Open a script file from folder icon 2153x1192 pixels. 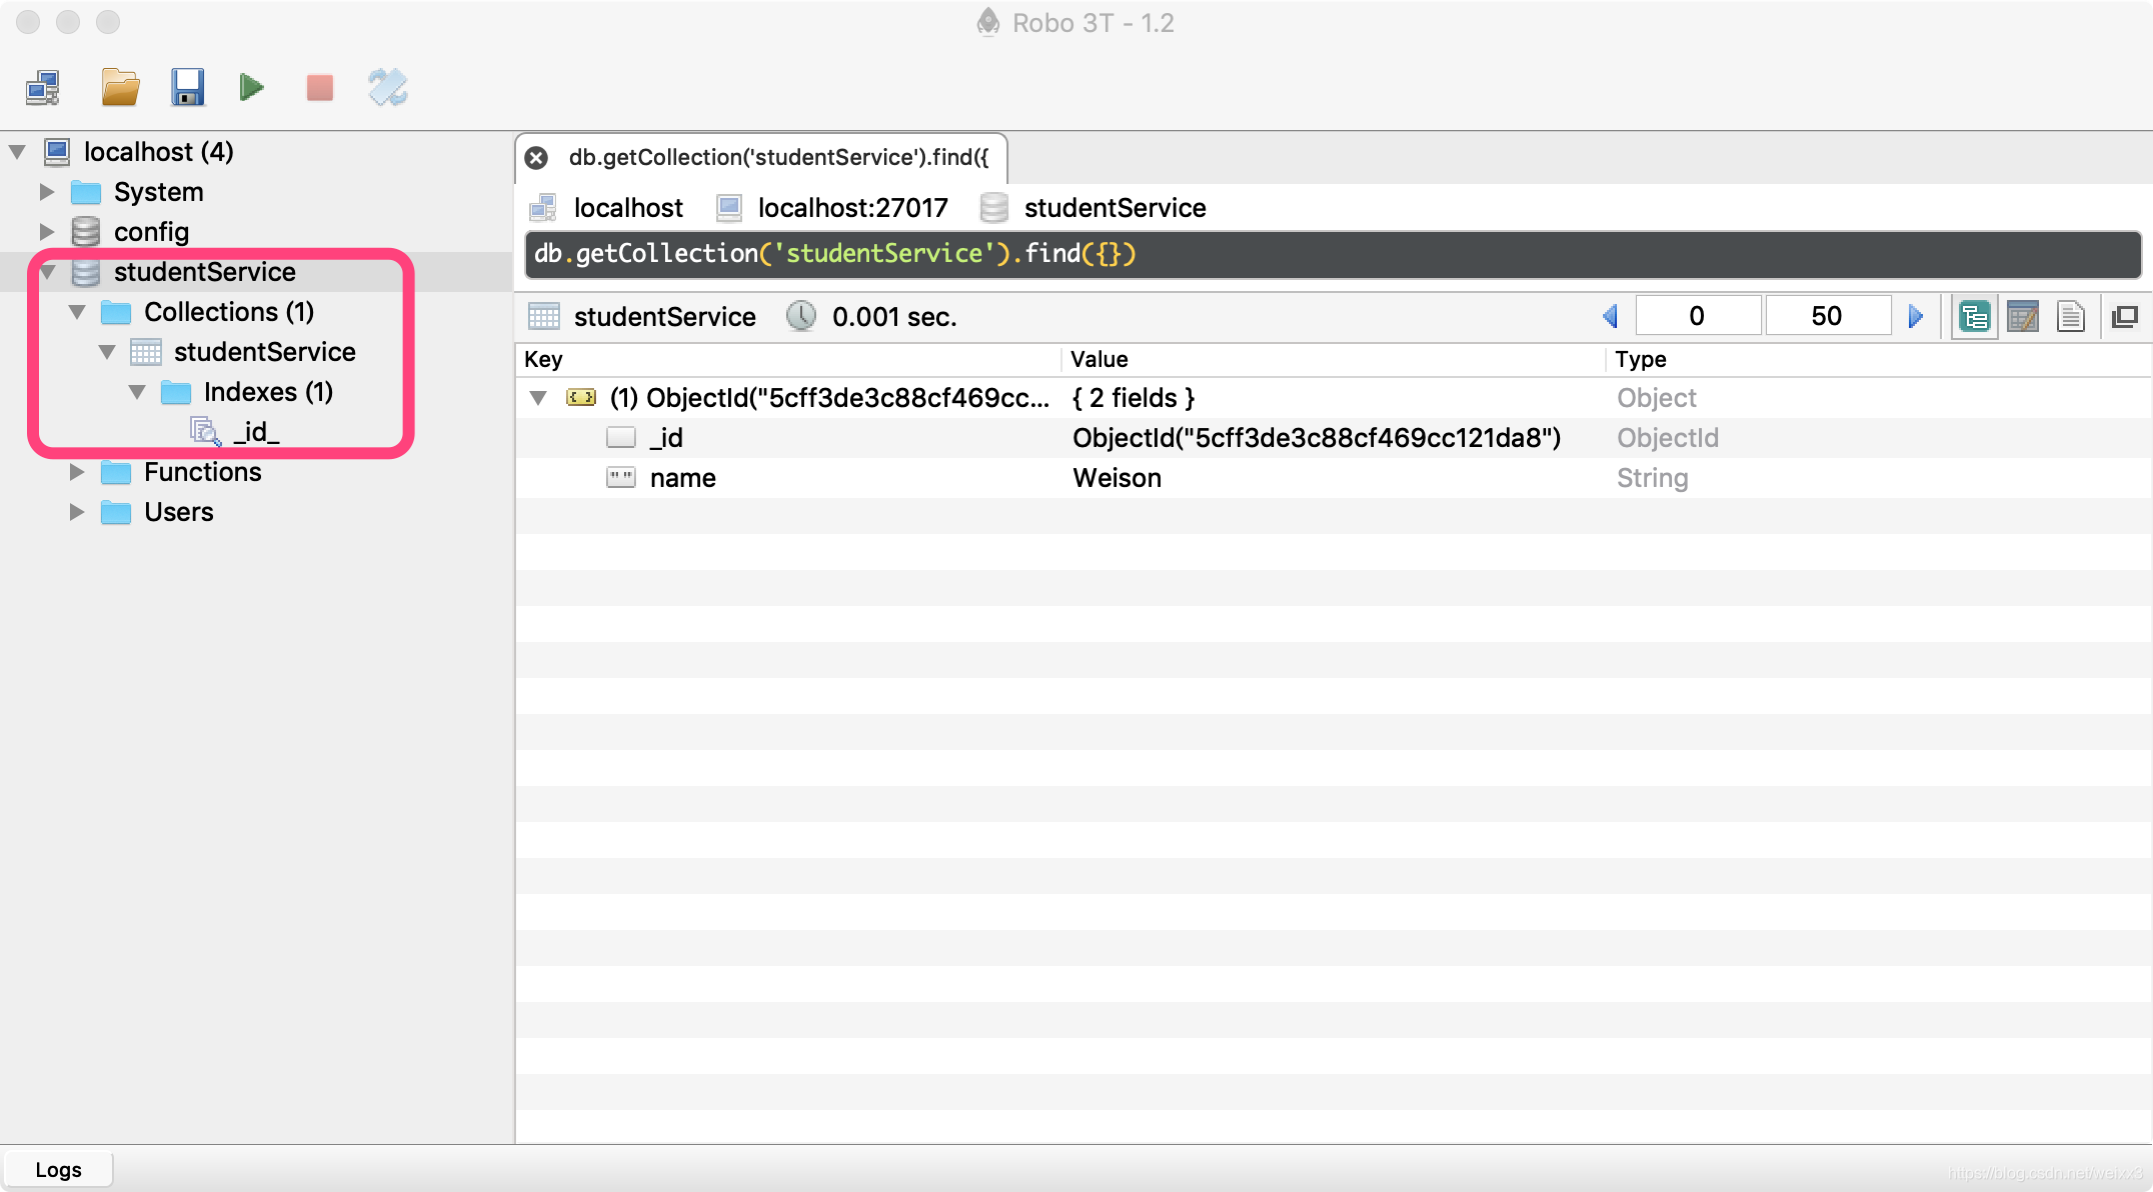pos(120,88)
